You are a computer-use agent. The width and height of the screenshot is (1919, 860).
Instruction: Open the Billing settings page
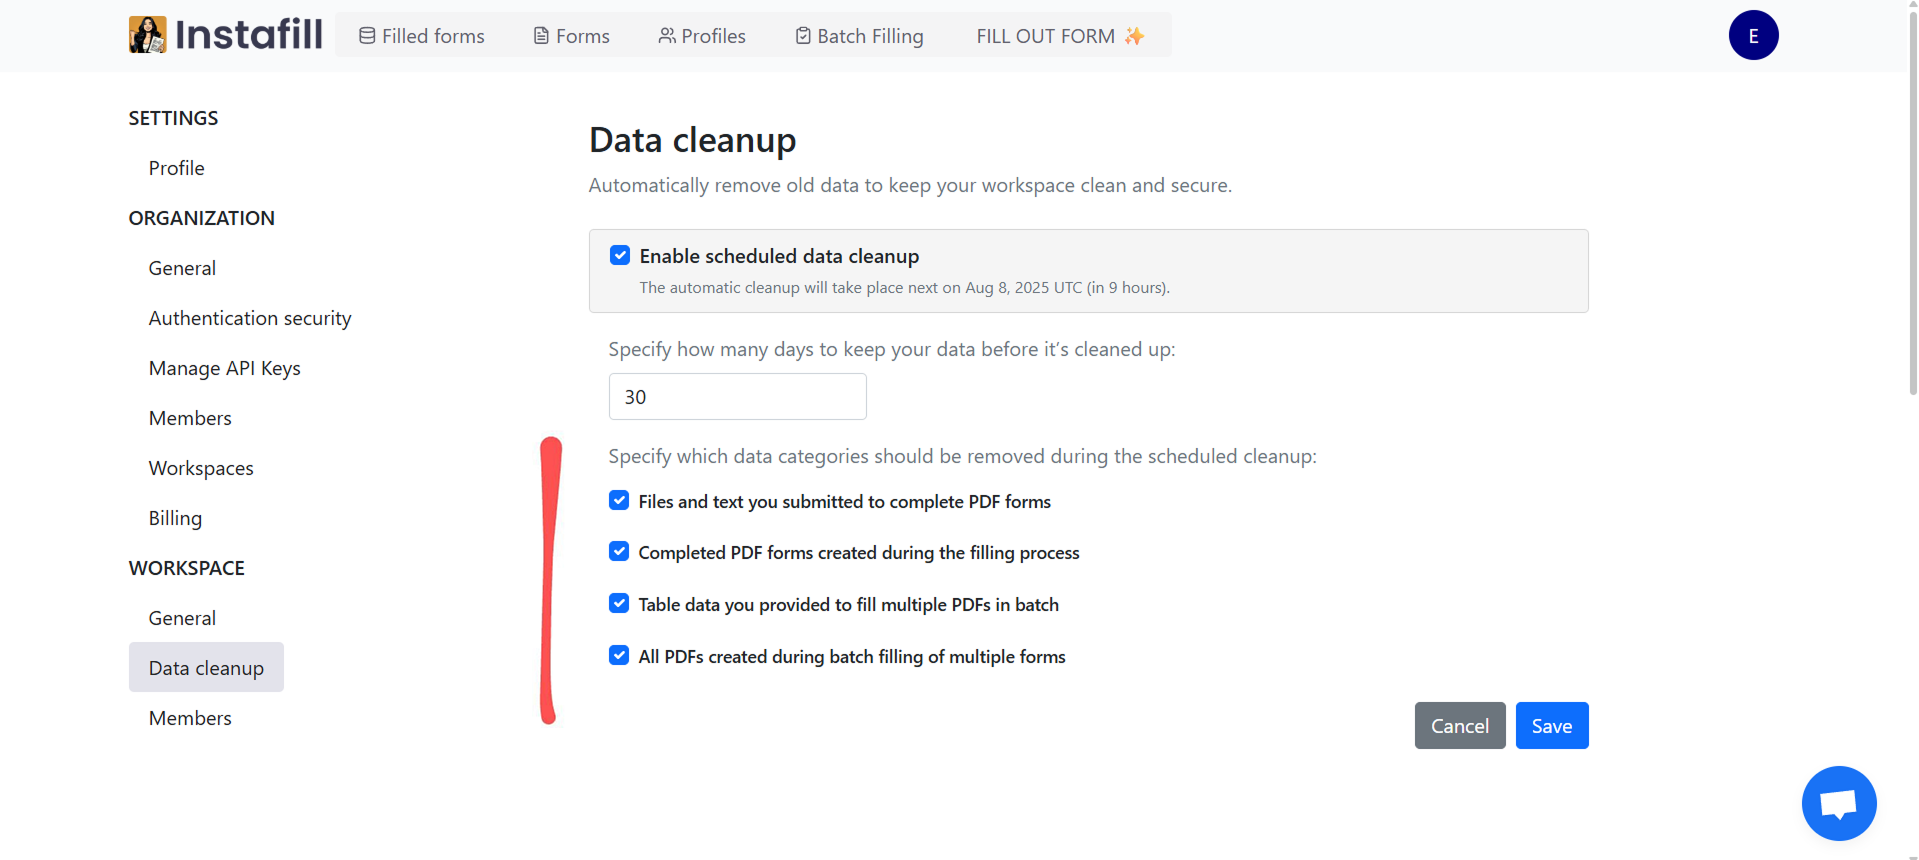(175, 517)
